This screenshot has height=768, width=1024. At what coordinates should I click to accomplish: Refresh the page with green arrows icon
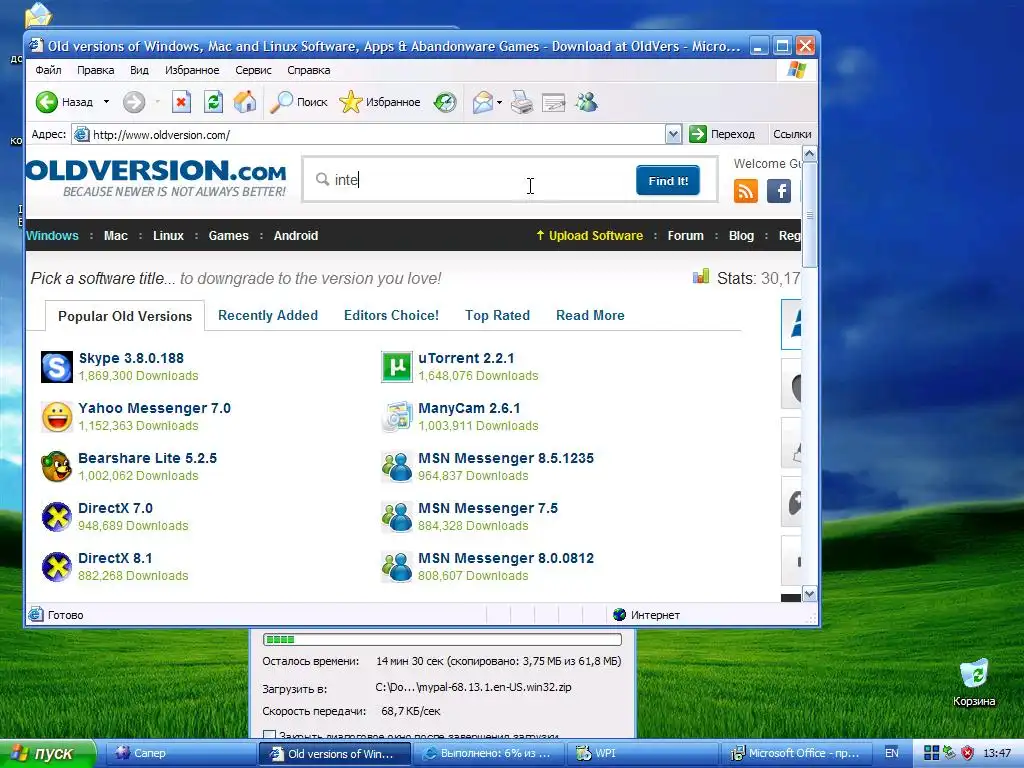213,102
